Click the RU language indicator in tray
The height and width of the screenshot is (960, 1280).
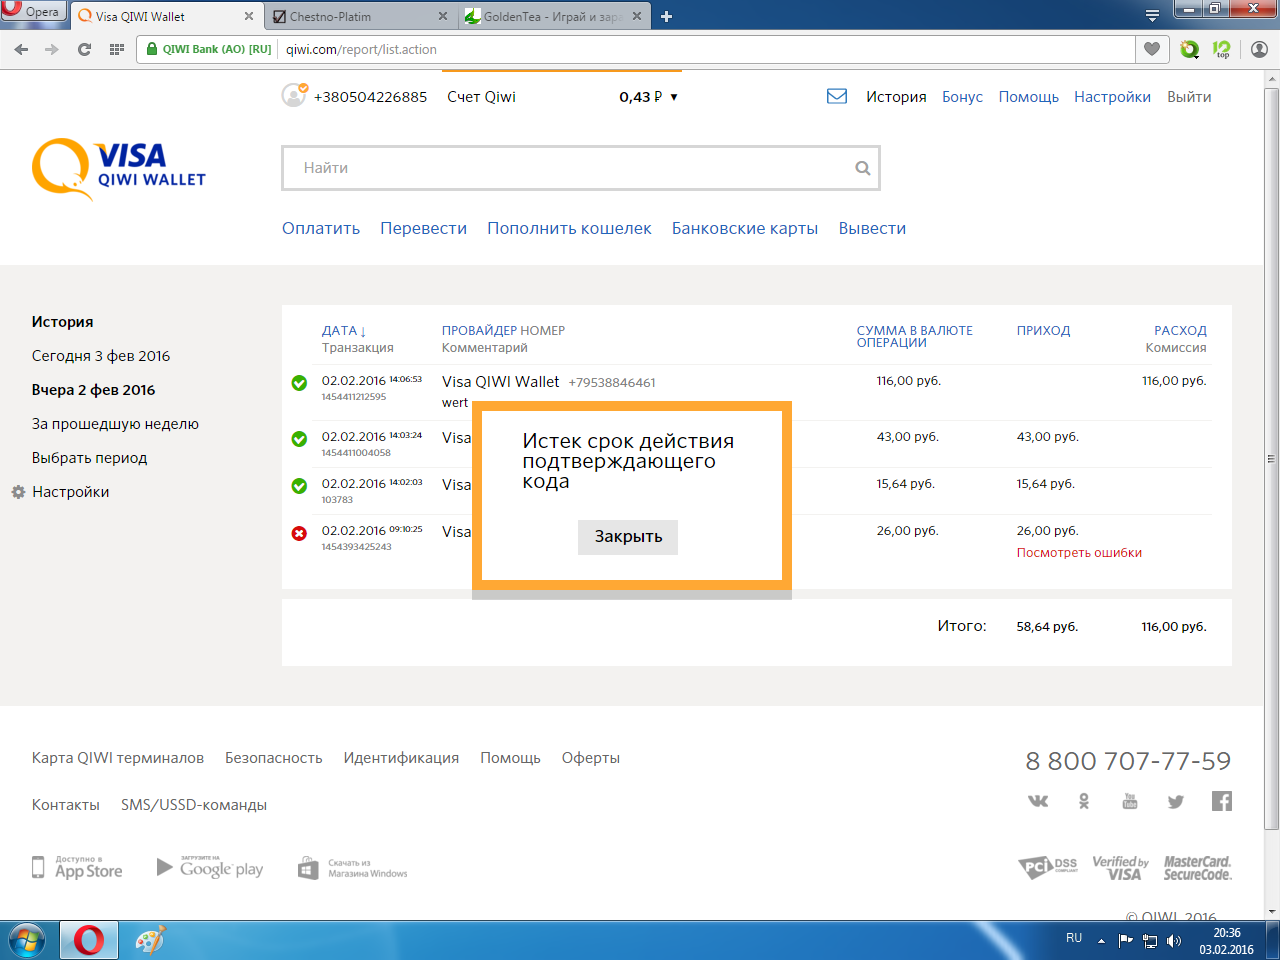click(x=1074, y=938)
